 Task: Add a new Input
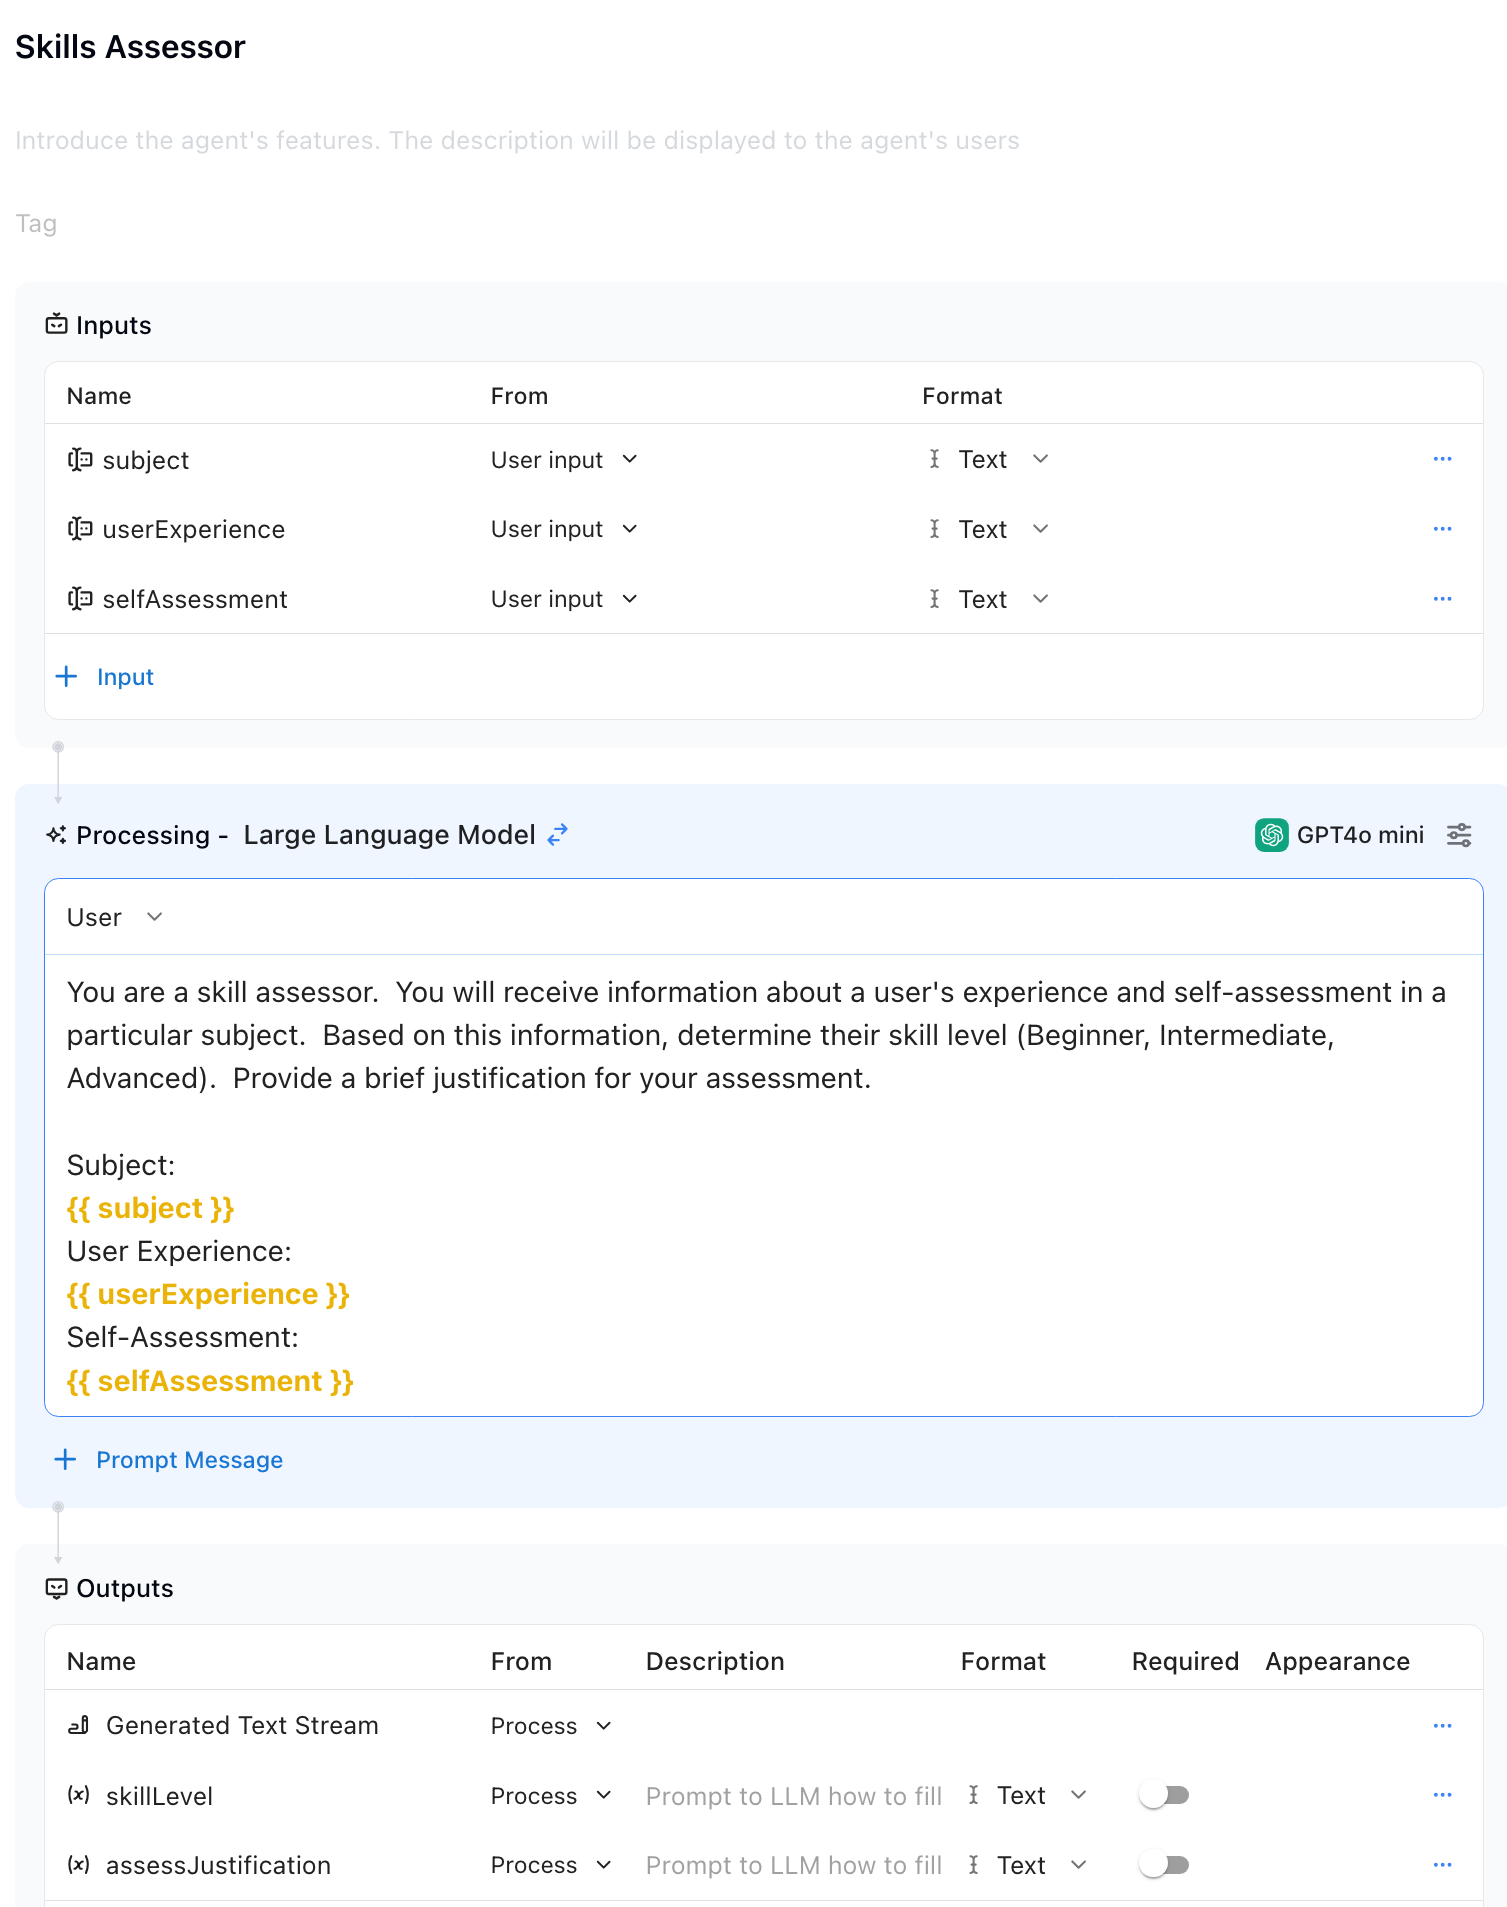tap(105, 677)
